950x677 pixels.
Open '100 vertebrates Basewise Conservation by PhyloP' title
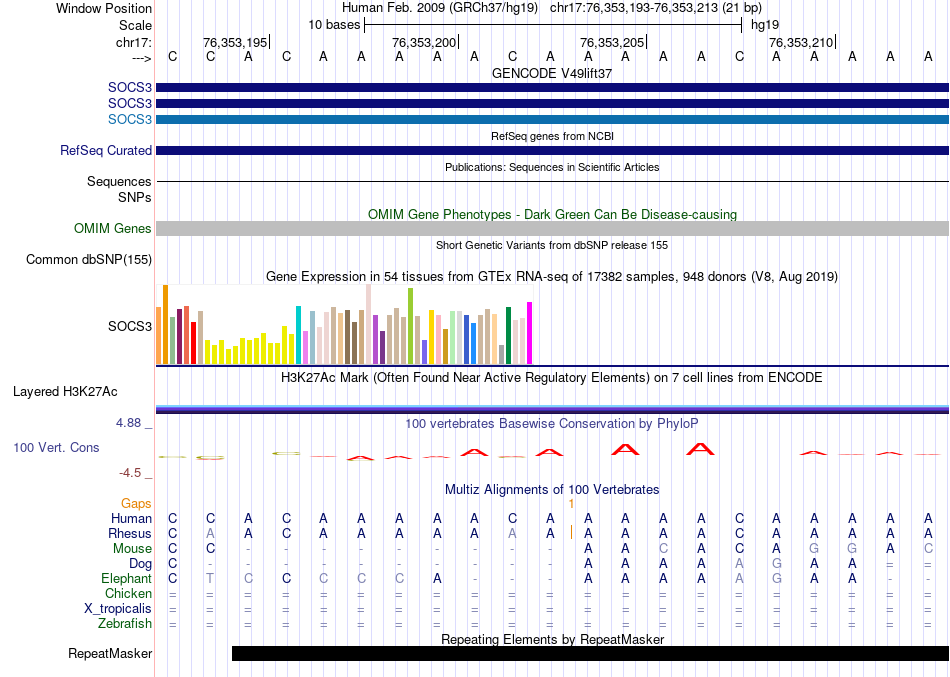pos(552,424)
